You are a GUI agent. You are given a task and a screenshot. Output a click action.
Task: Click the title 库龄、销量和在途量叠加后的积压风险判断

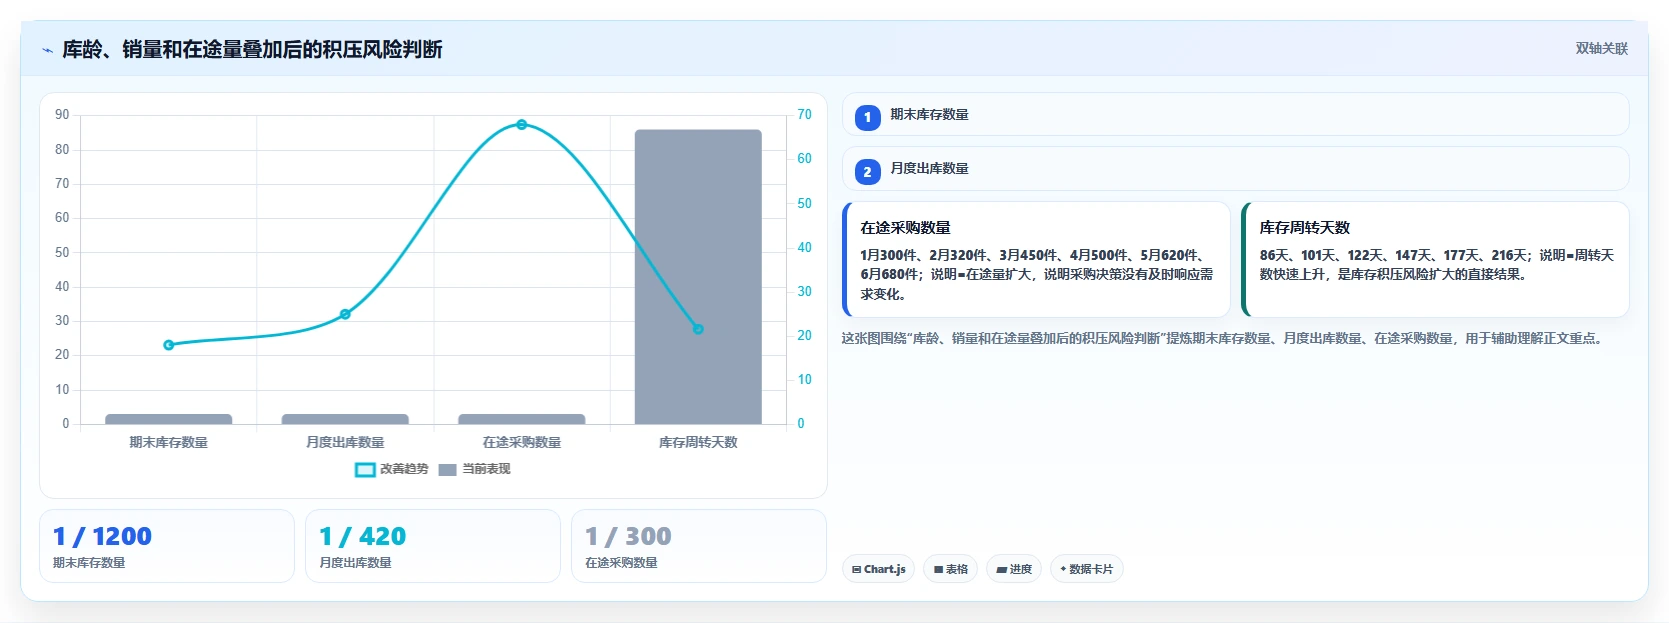pos(252,49)
